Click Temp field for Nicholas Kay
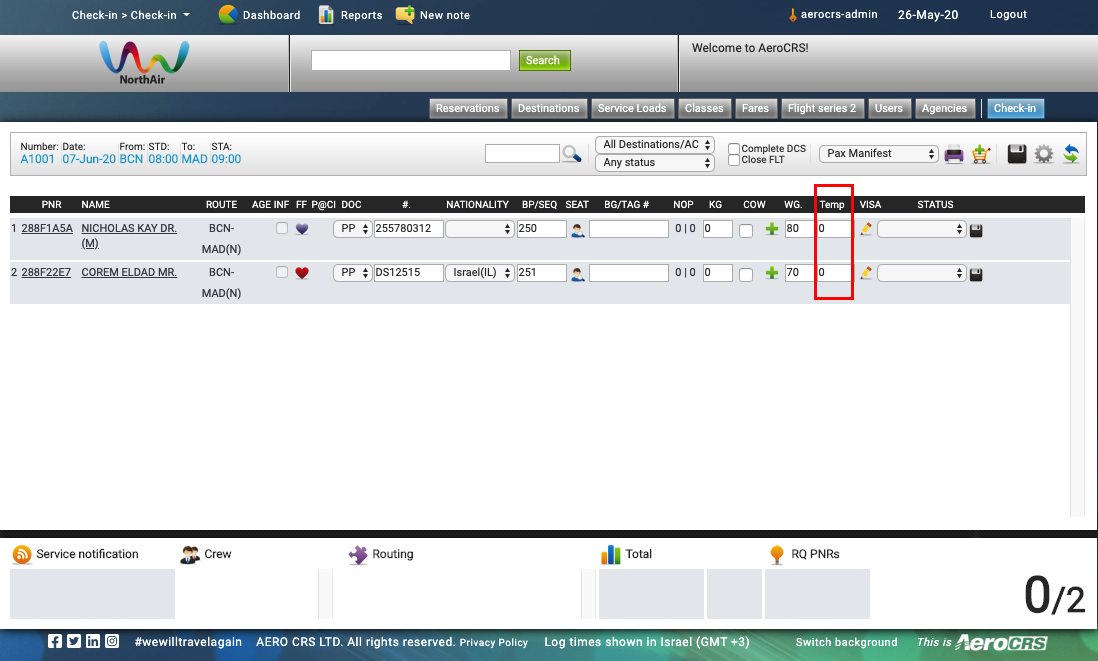The width and height of the screenshot is (1098, 661). click(833, 229)
